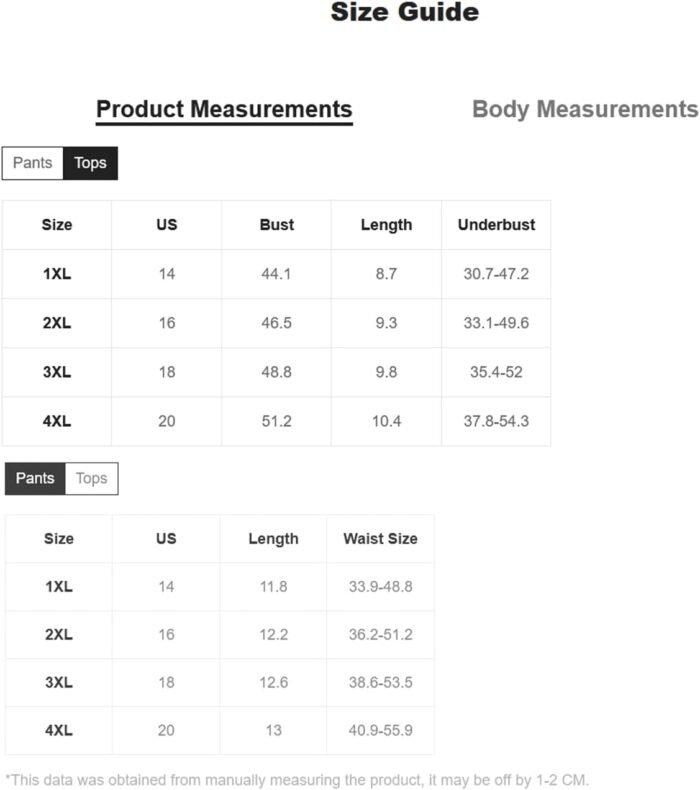Click the Tops toggle above the pants table
The width and height of the screenshot is (700, 790).
point(91,478)
